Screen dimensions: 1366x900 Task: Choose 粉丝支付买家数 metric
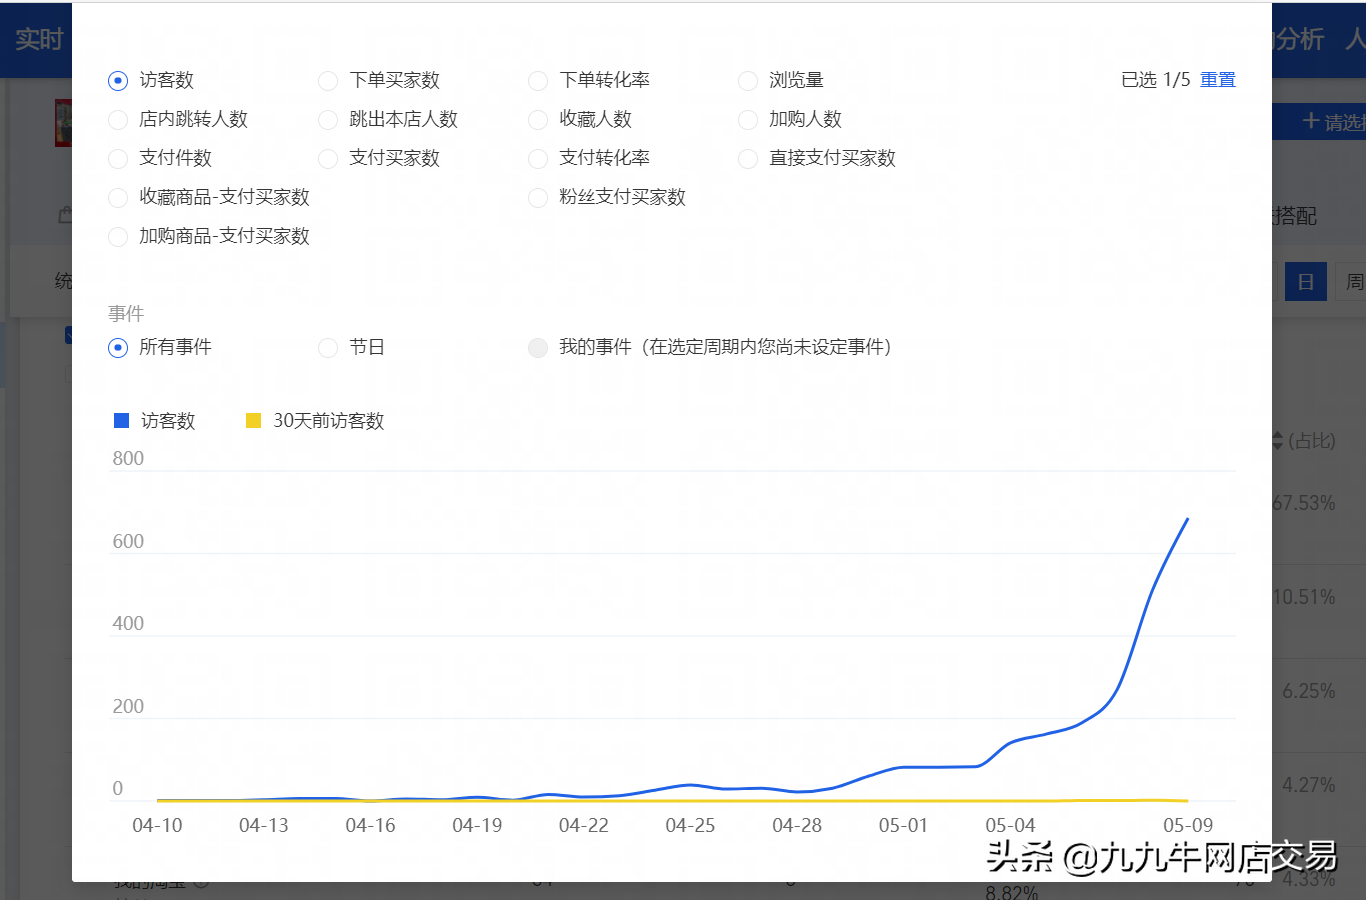tap(538, 198)
